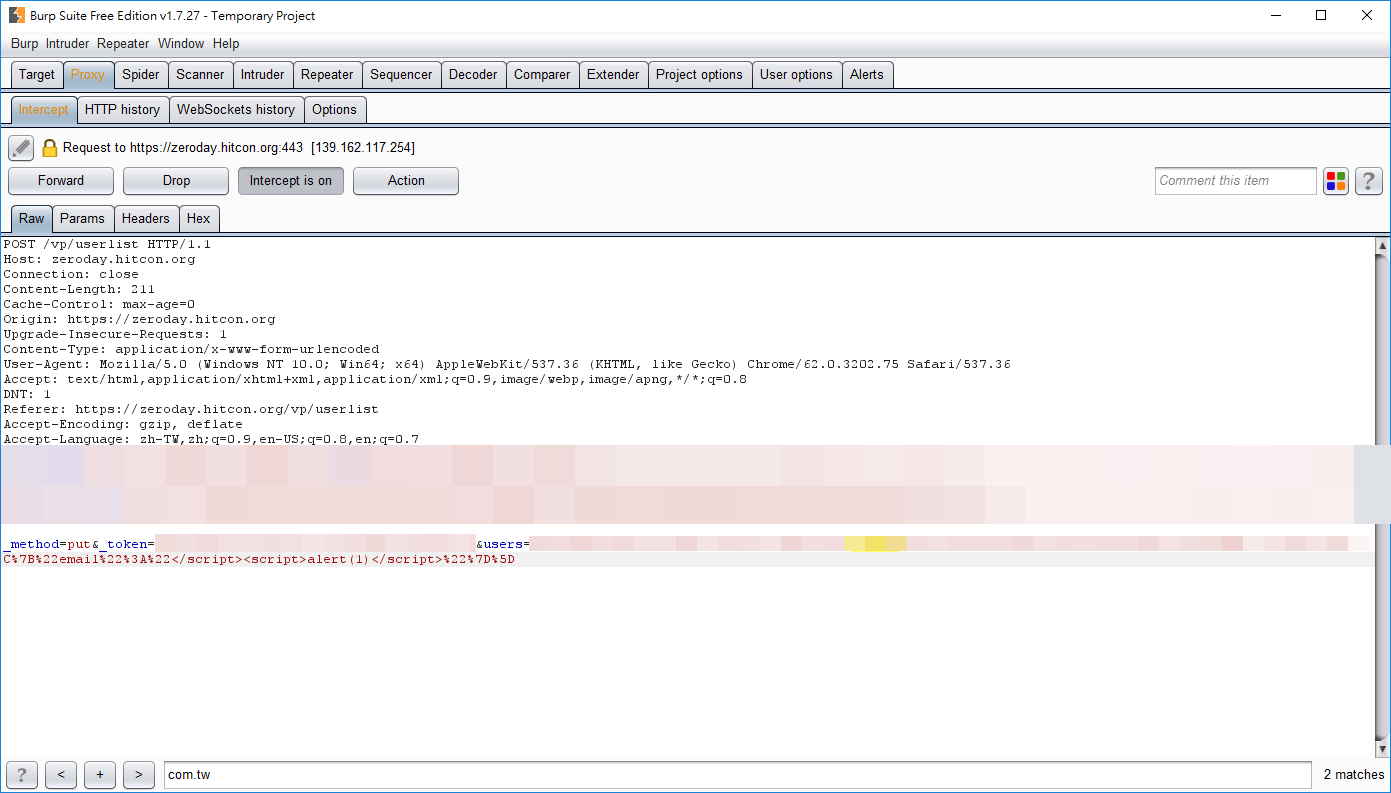Click the Connection: close header line

coord(71,274)
